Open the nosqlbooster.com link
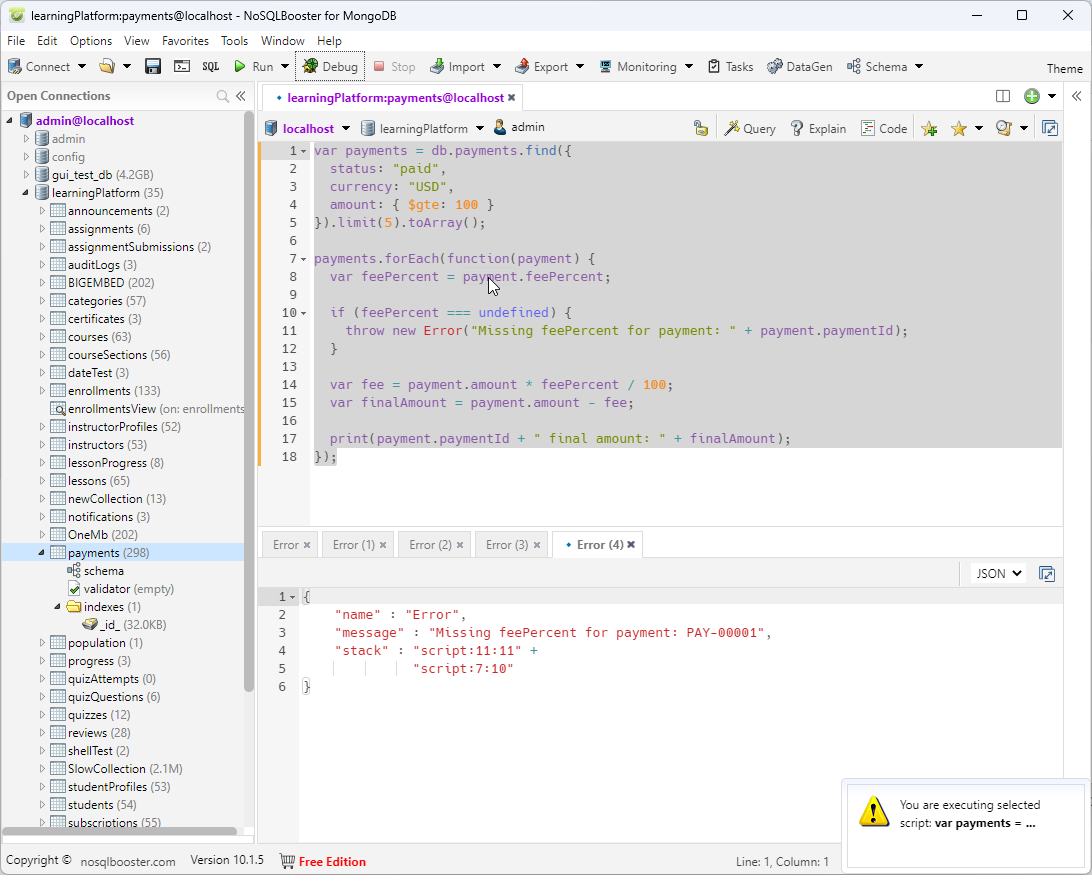 click(127, 862)
